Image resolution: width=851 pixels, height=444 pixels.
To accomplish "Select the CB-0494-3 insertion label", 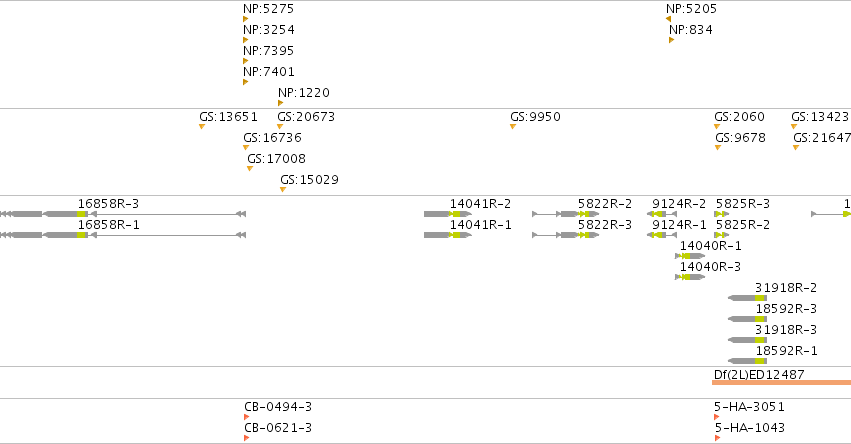I will (278, 407).
